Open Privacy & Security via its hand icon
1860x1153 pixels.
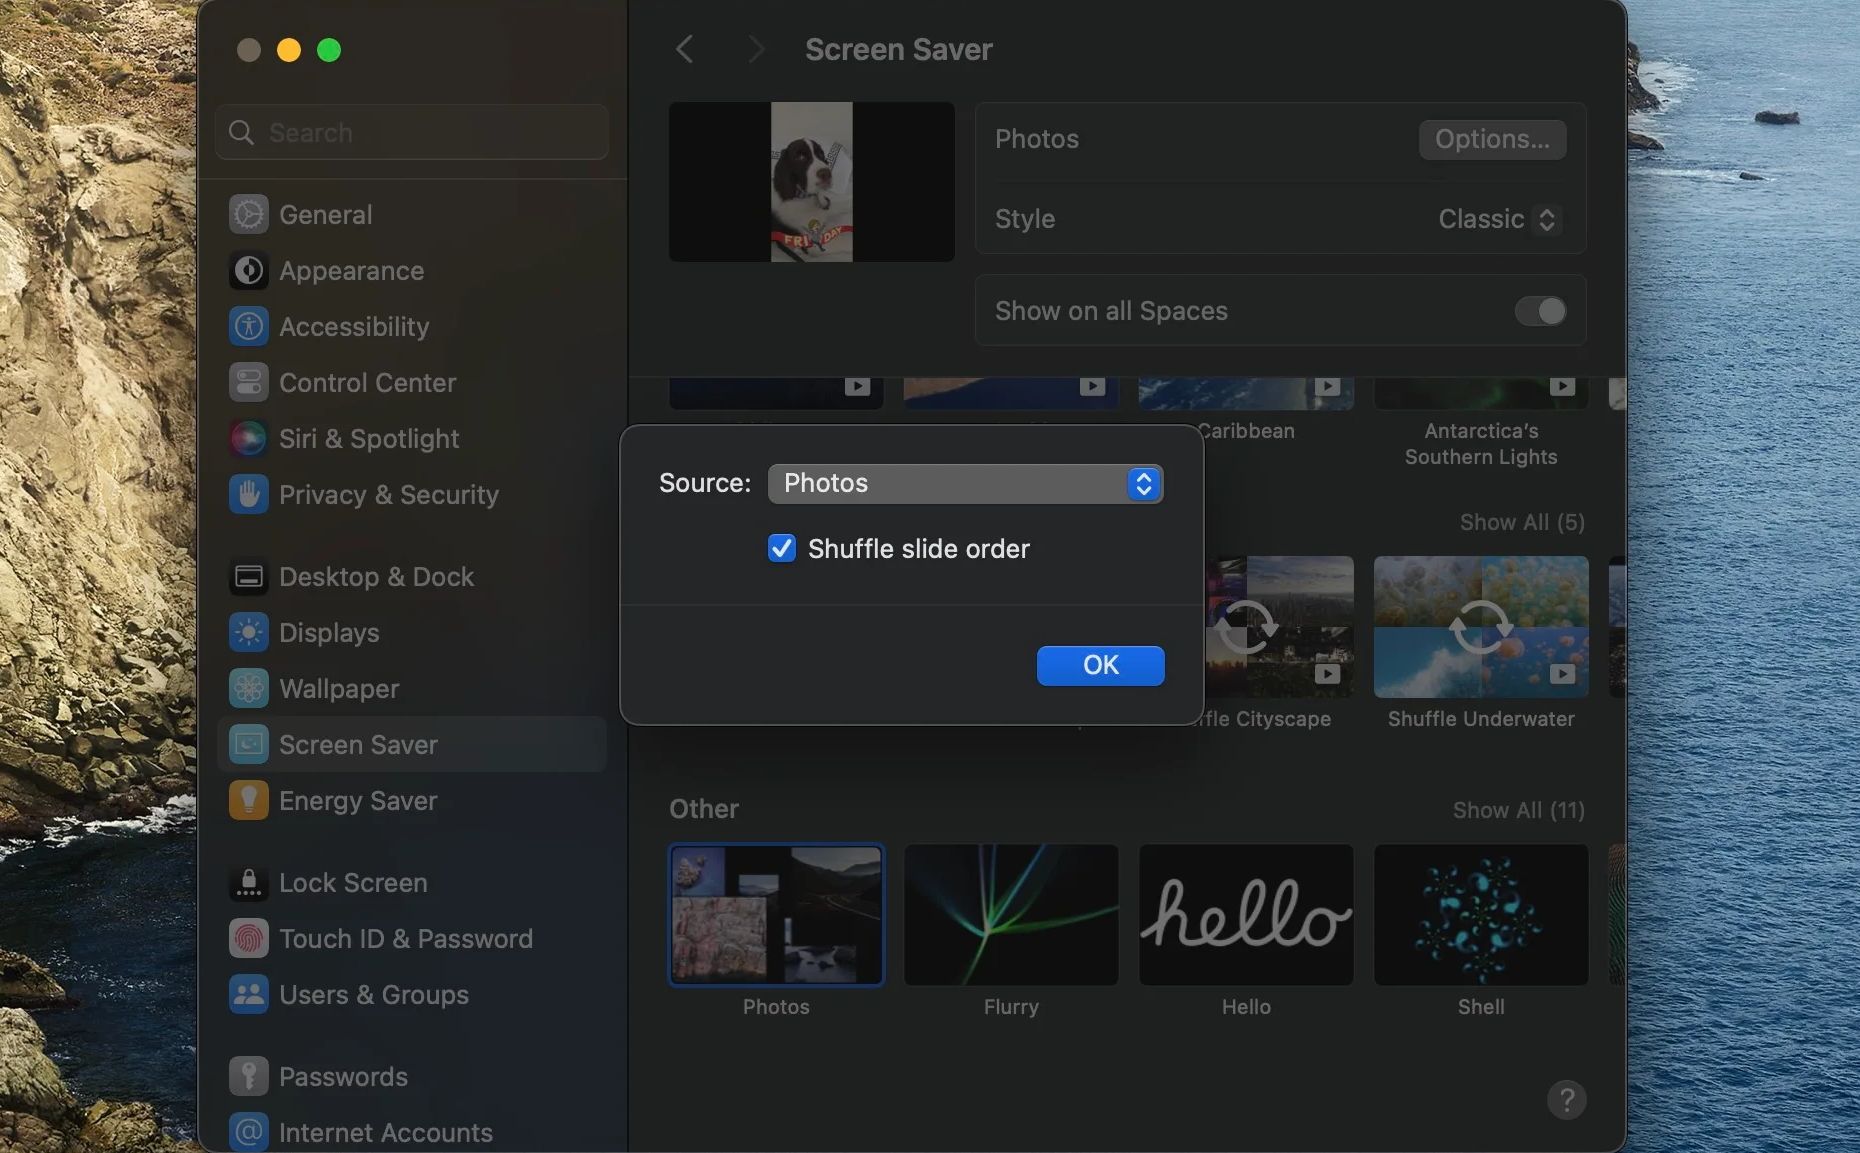(x=247, y=494)
